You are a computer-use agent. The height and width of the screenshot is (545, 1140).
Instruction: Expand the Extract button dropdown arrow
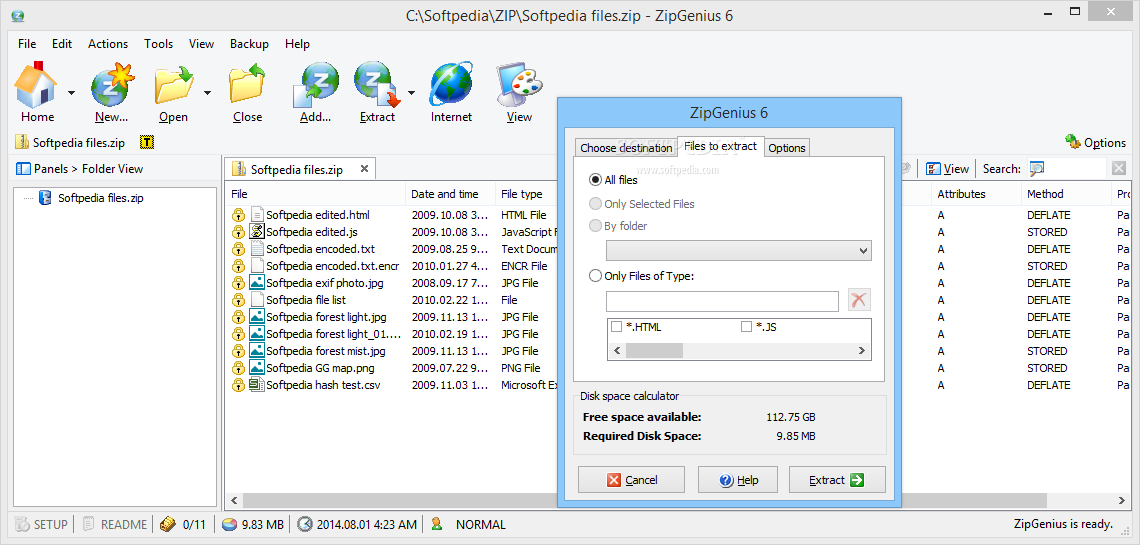coord(411,92)
